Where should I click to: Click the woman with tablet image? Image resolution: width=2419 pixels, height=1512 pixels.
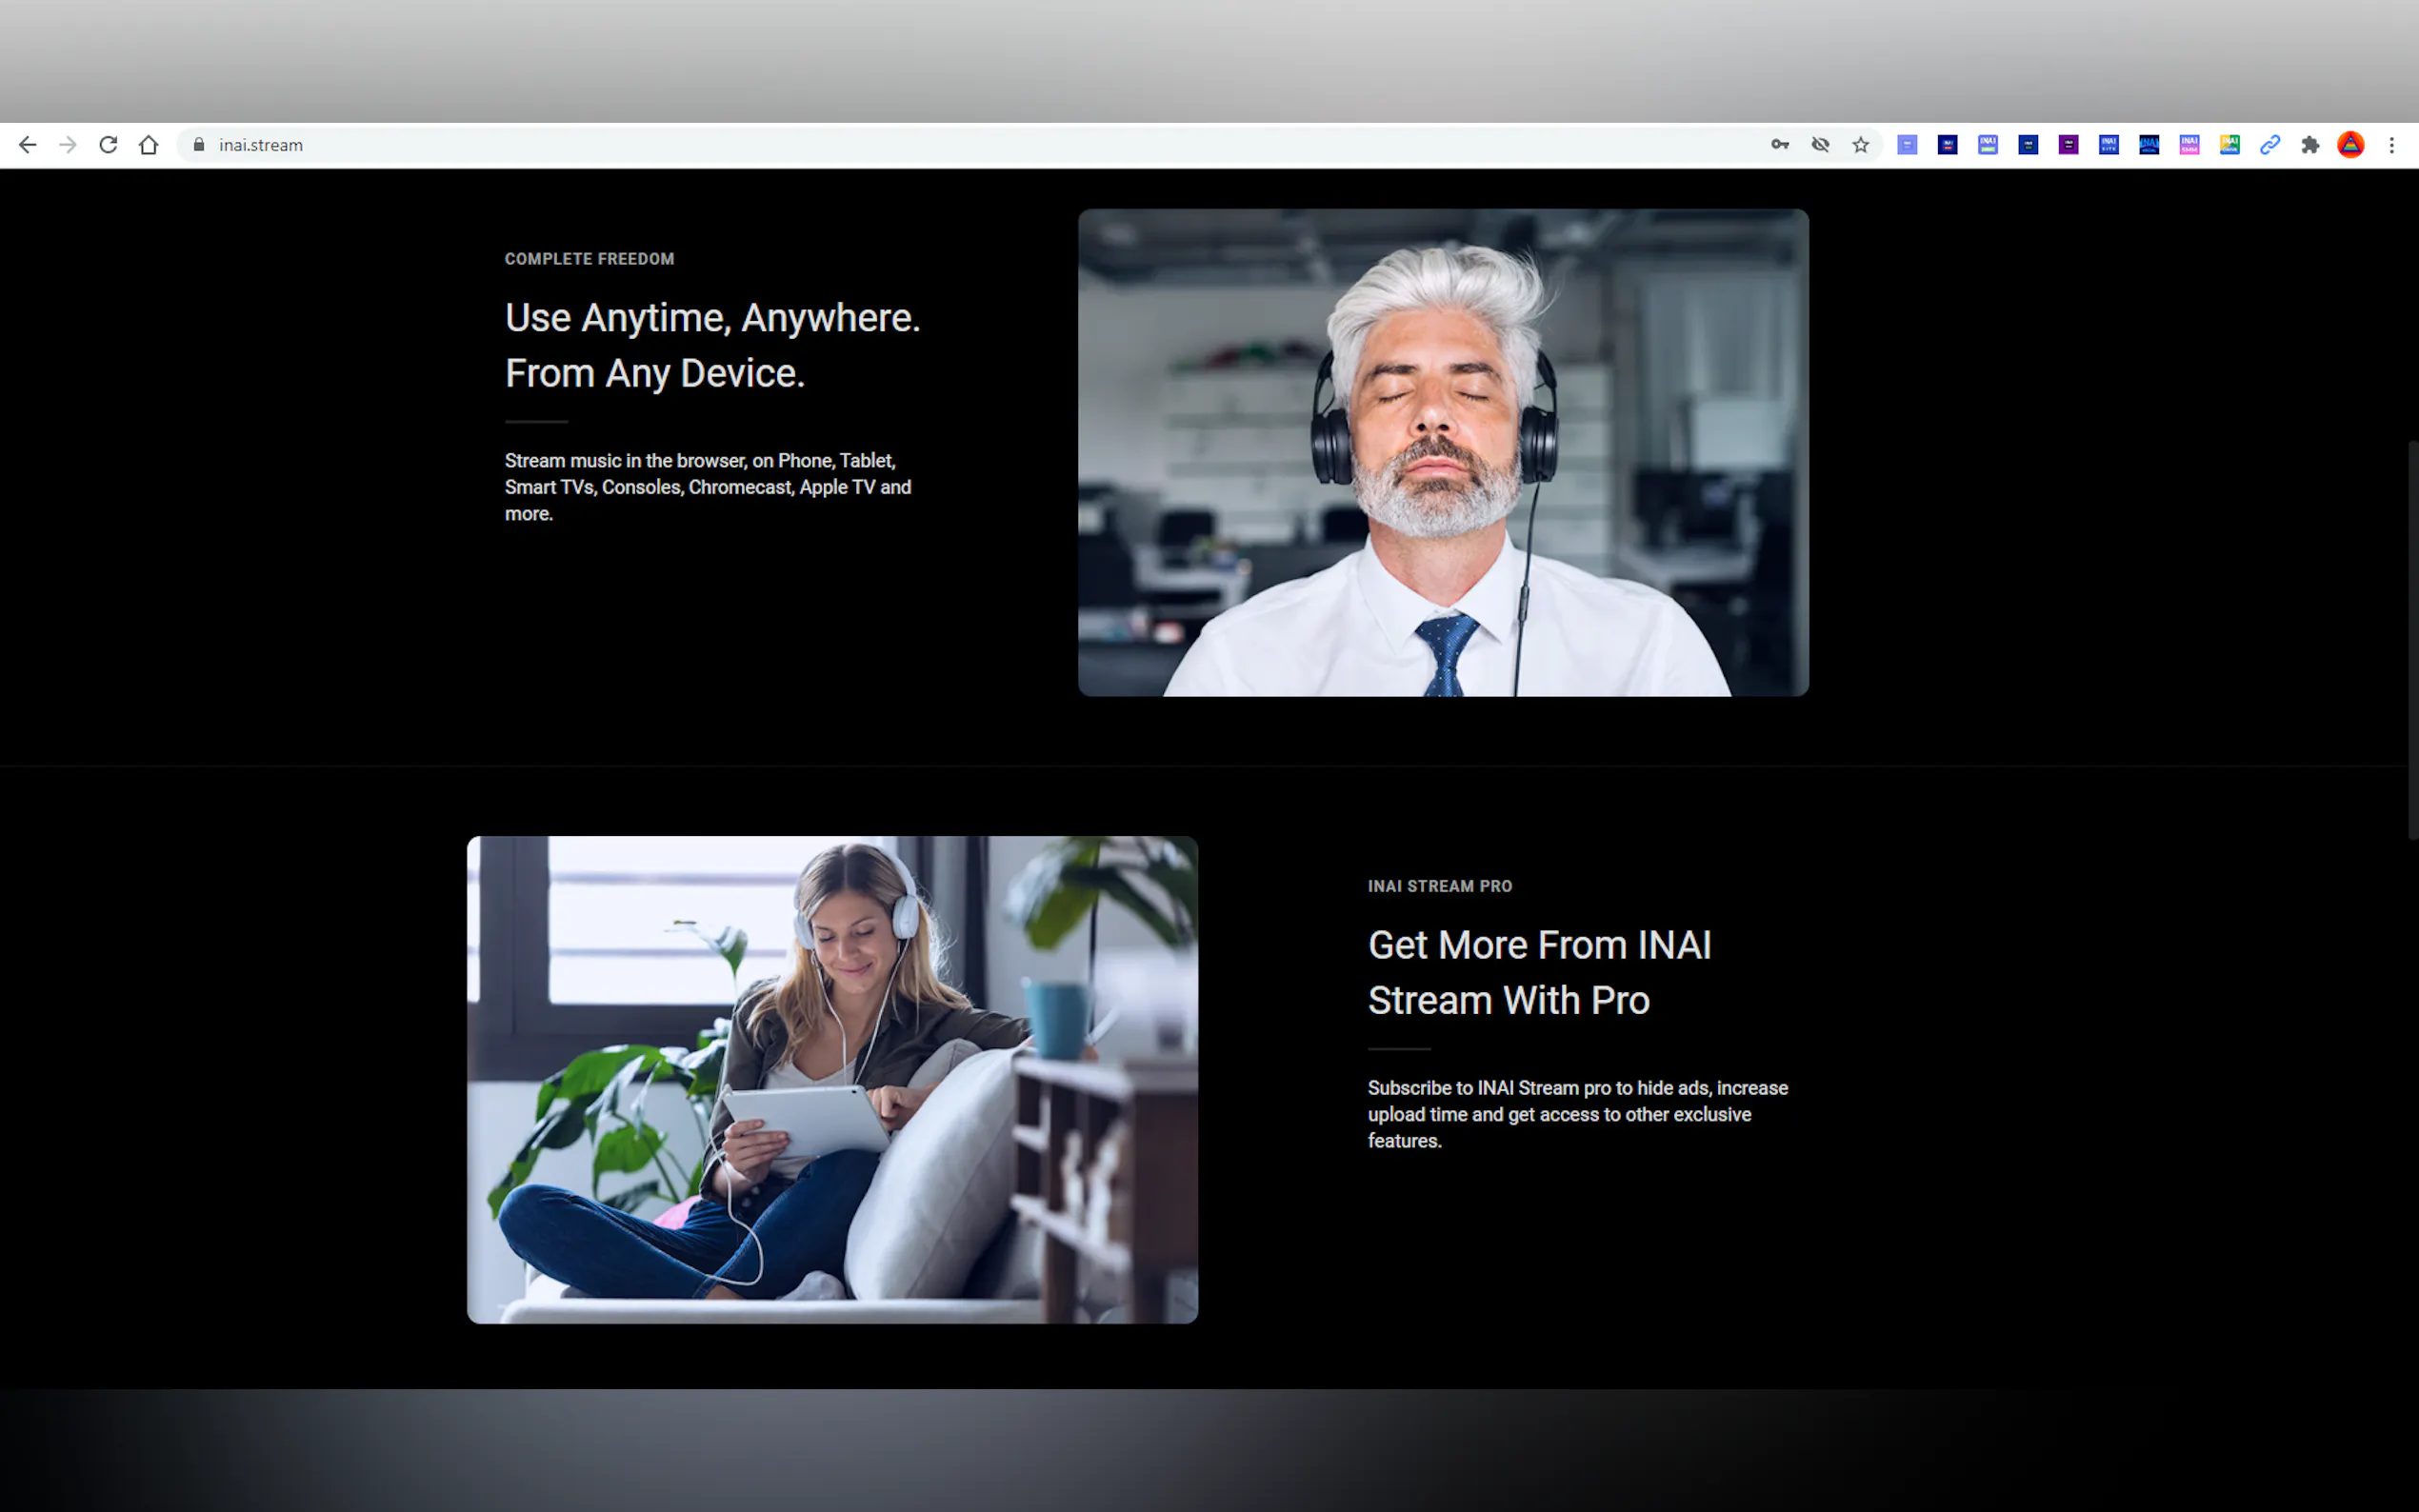click(832, 1079)
